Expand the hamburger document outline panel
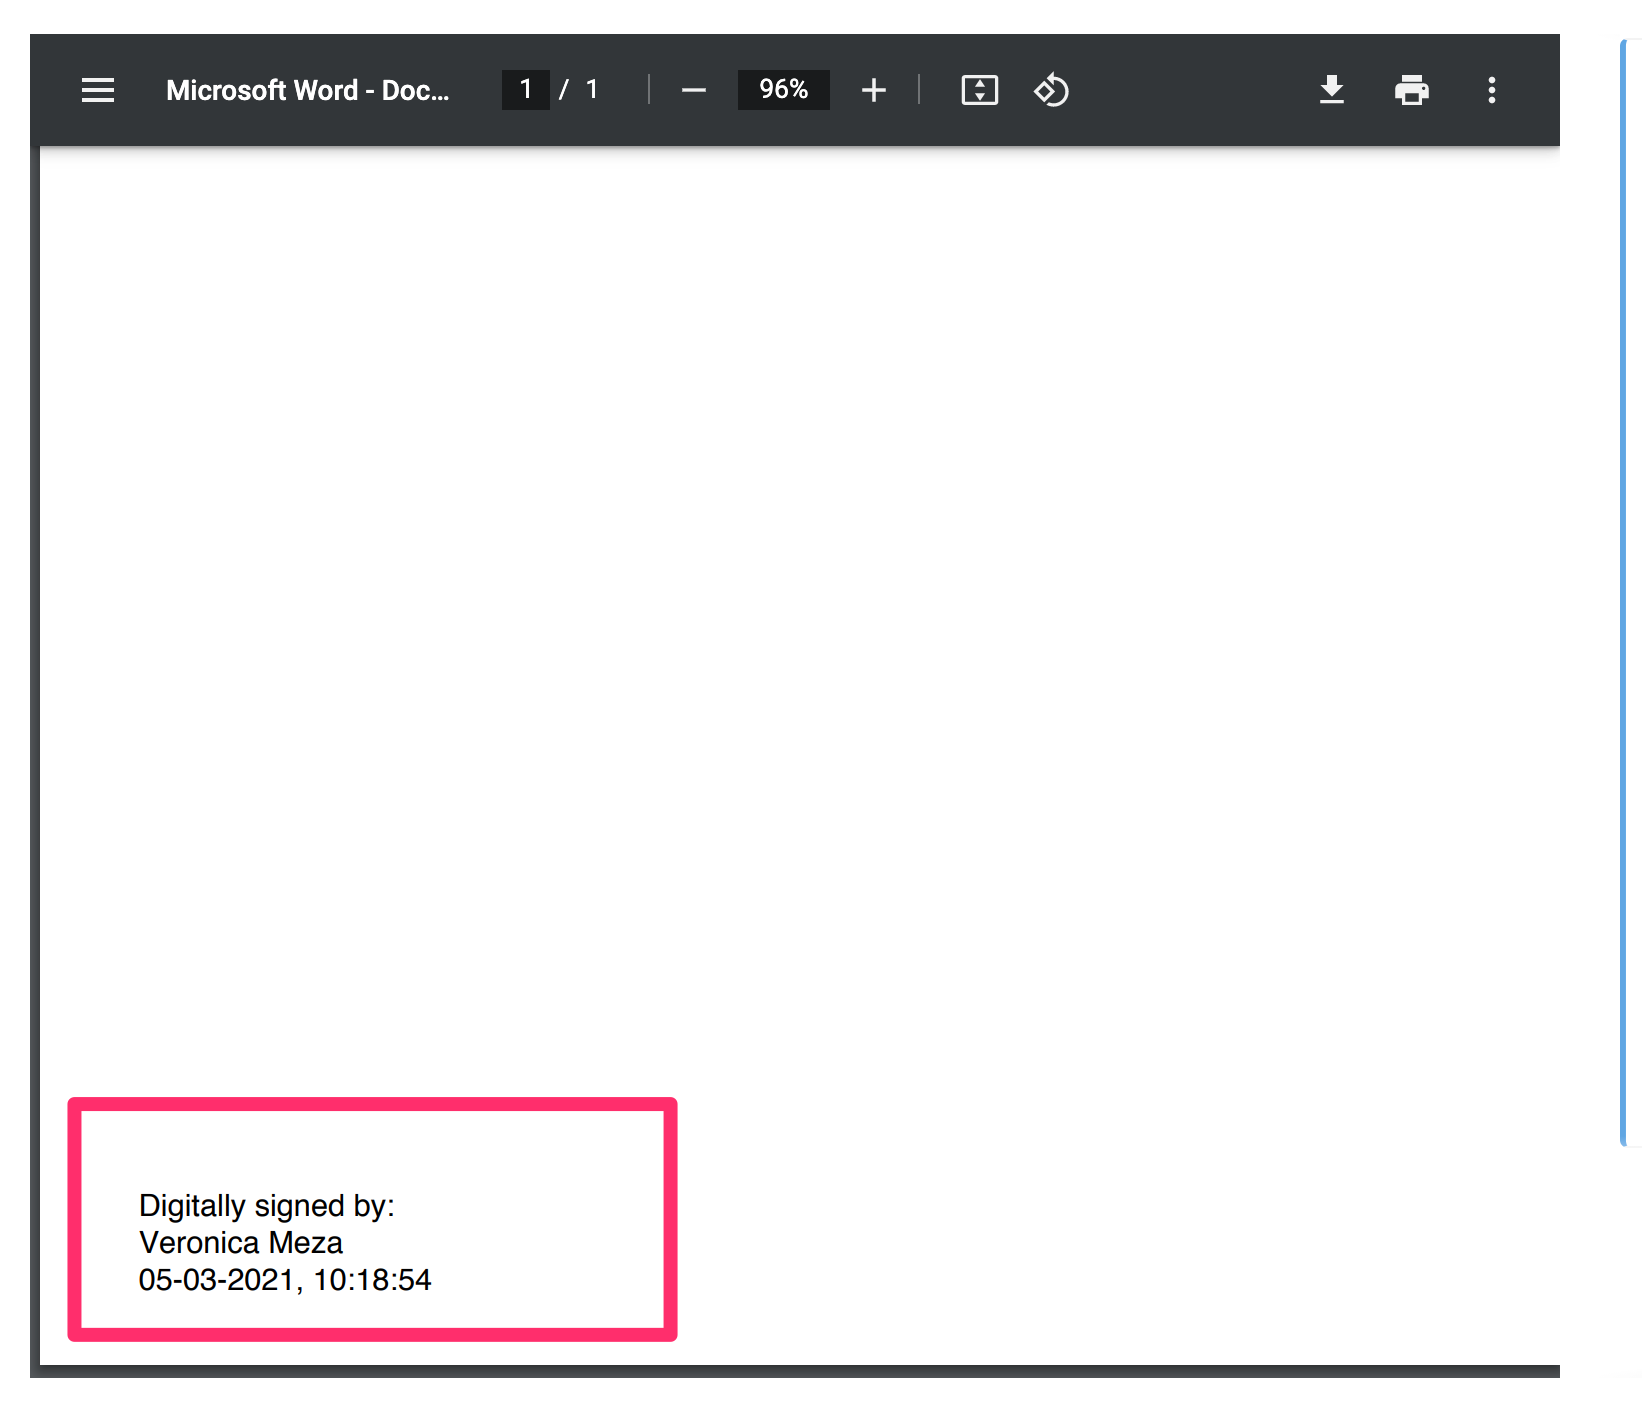This screenshot has width=1642, height=1410. [x=97, y=90]
